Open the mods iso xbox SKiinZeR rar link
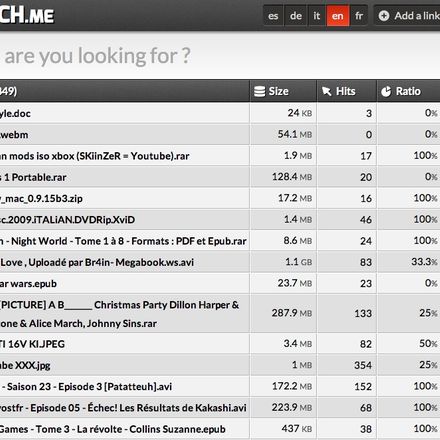440x440 pixels. click(94, 156)
